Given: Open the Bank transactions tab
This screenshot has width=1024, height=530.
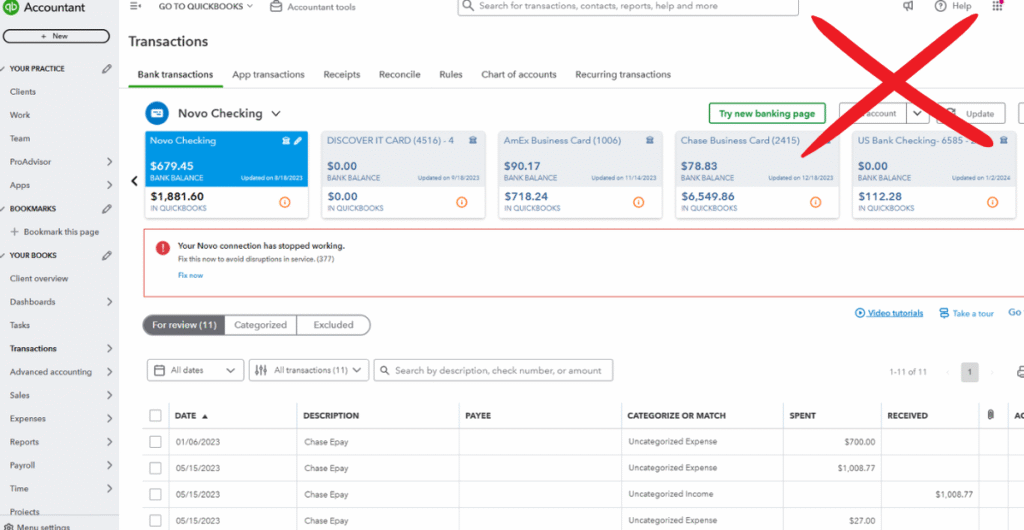Looking at the screenshot, I should coord(175,74).
